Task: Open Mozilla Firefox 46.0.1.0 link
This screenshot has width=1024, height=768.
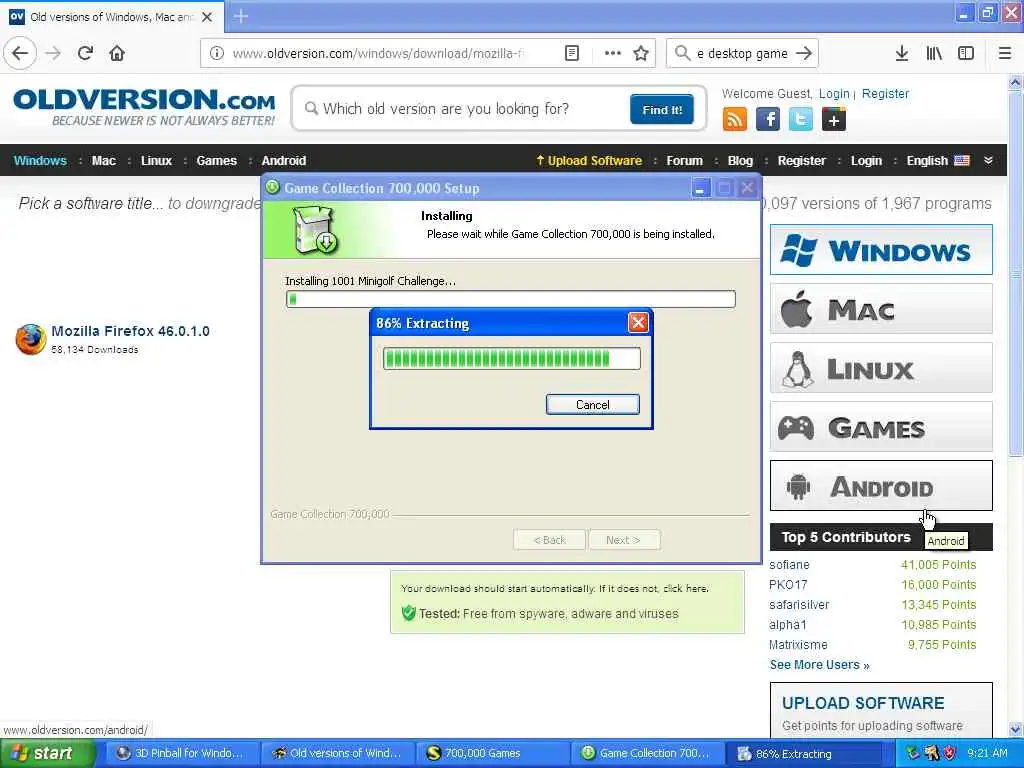Action: point(130,331)
